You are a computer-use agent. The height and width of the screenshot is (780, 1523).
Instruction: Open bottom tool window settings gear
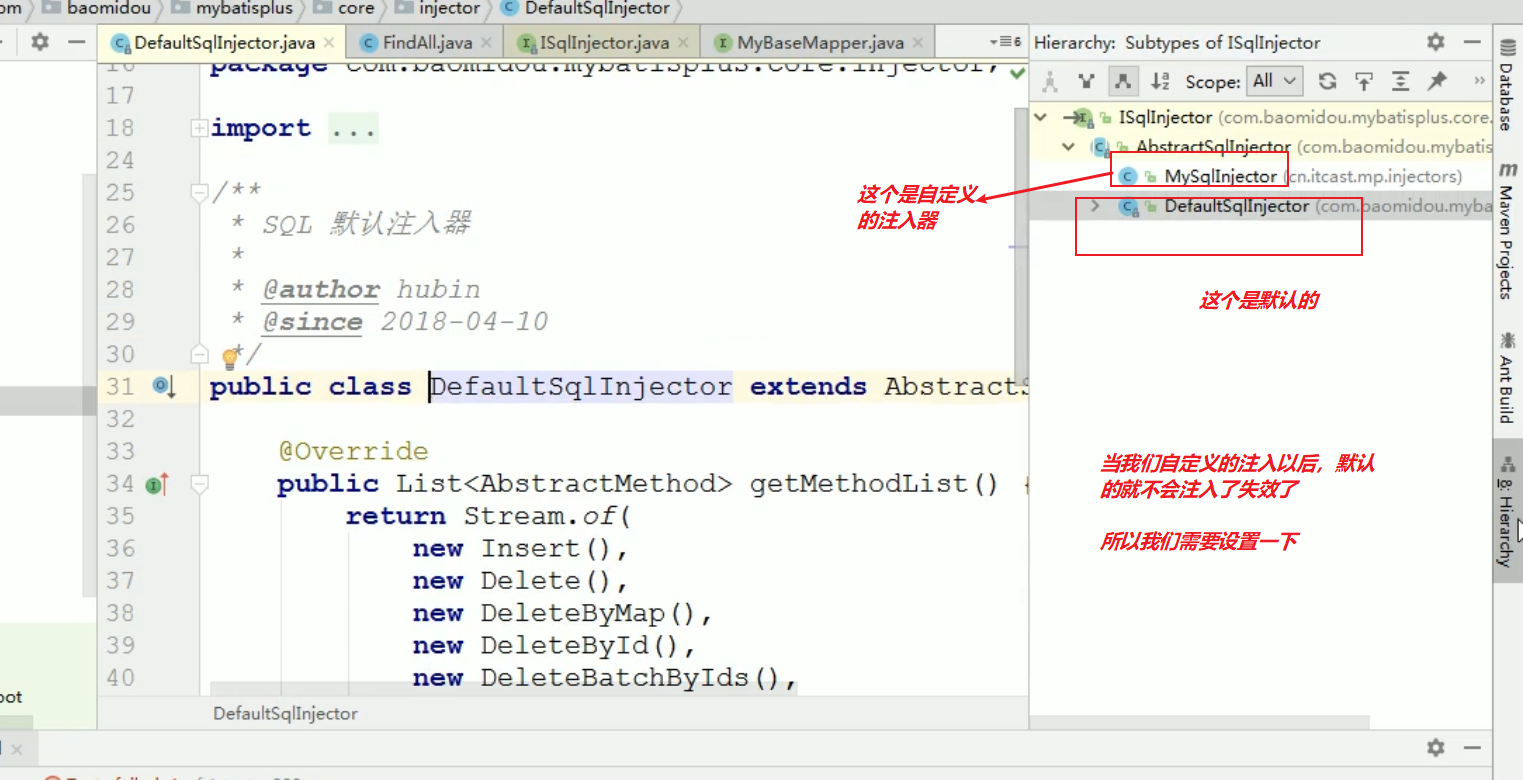1435,747
